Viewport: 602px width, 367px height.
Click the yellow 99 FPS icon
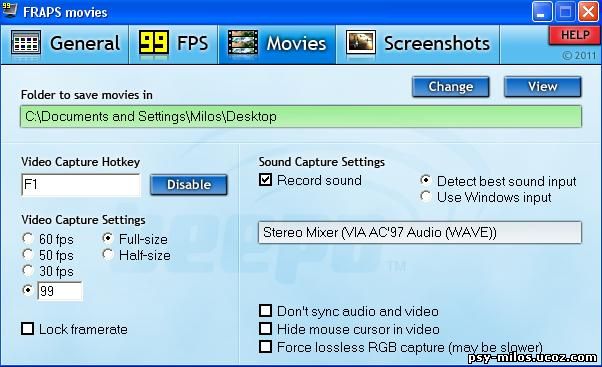pyautogui.click(x=154, y=43)
